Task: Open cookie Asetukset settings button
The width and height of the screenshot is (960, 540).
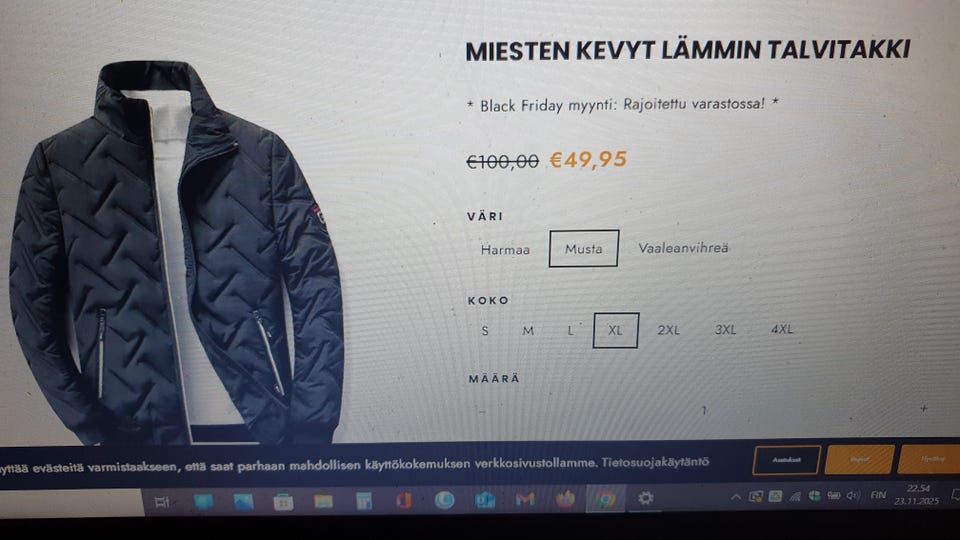Action: click(x=786, y=460)
